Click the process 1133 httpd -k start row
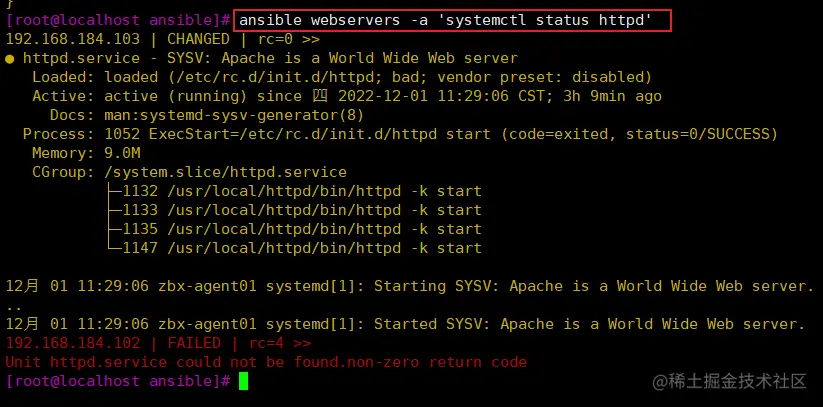Image resolution: width=823 pixels, height=407 pixels. tap(294, 210)
